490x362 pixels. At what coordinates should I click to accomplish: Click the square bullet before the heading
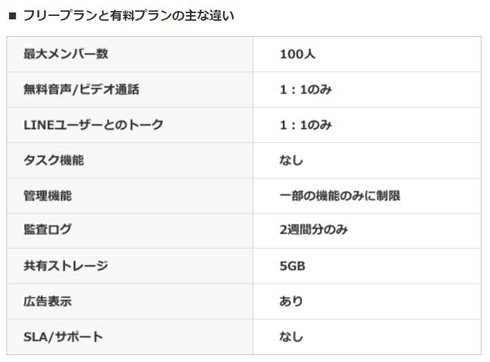click(12, 16)
